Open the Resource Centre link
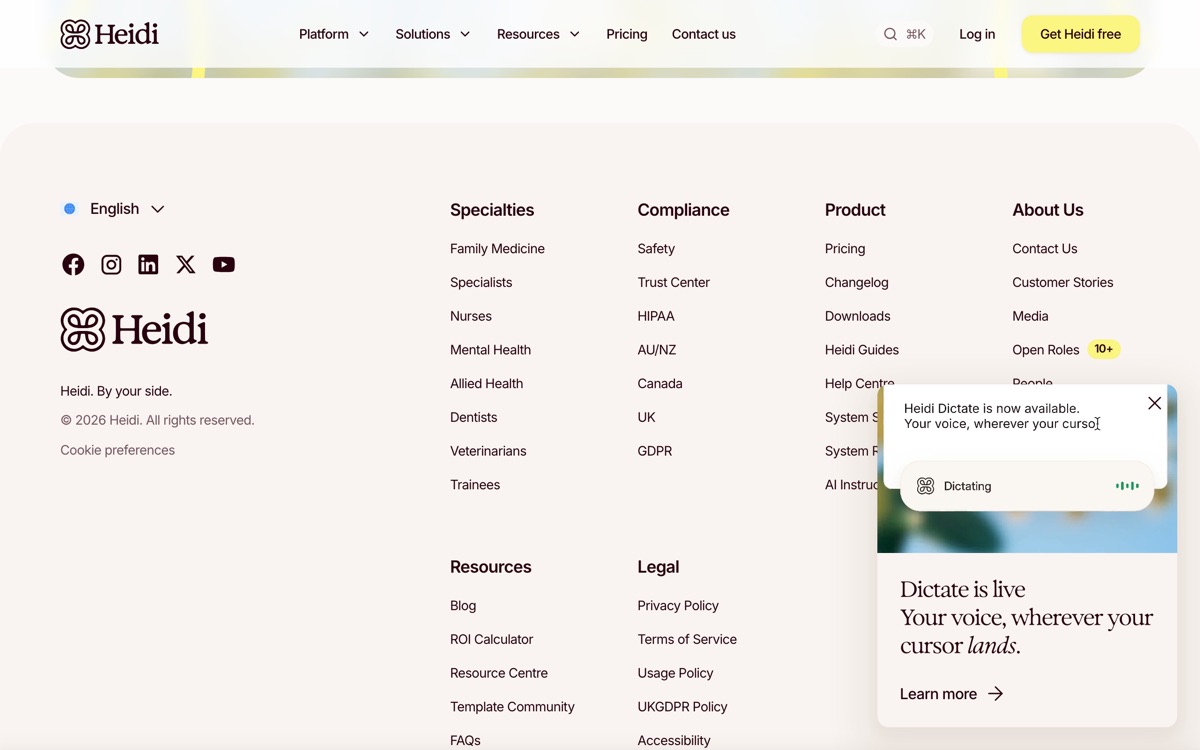This screenshot has height=750, width=1200. point(499,673)
